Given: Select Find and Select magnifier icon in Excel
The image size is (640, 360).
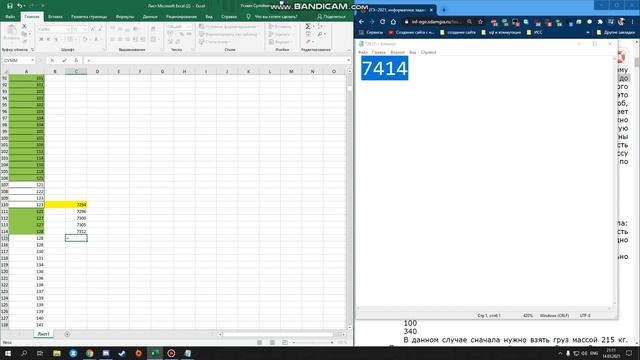Looking at the screenshot, I should click(x=321, y=34).
